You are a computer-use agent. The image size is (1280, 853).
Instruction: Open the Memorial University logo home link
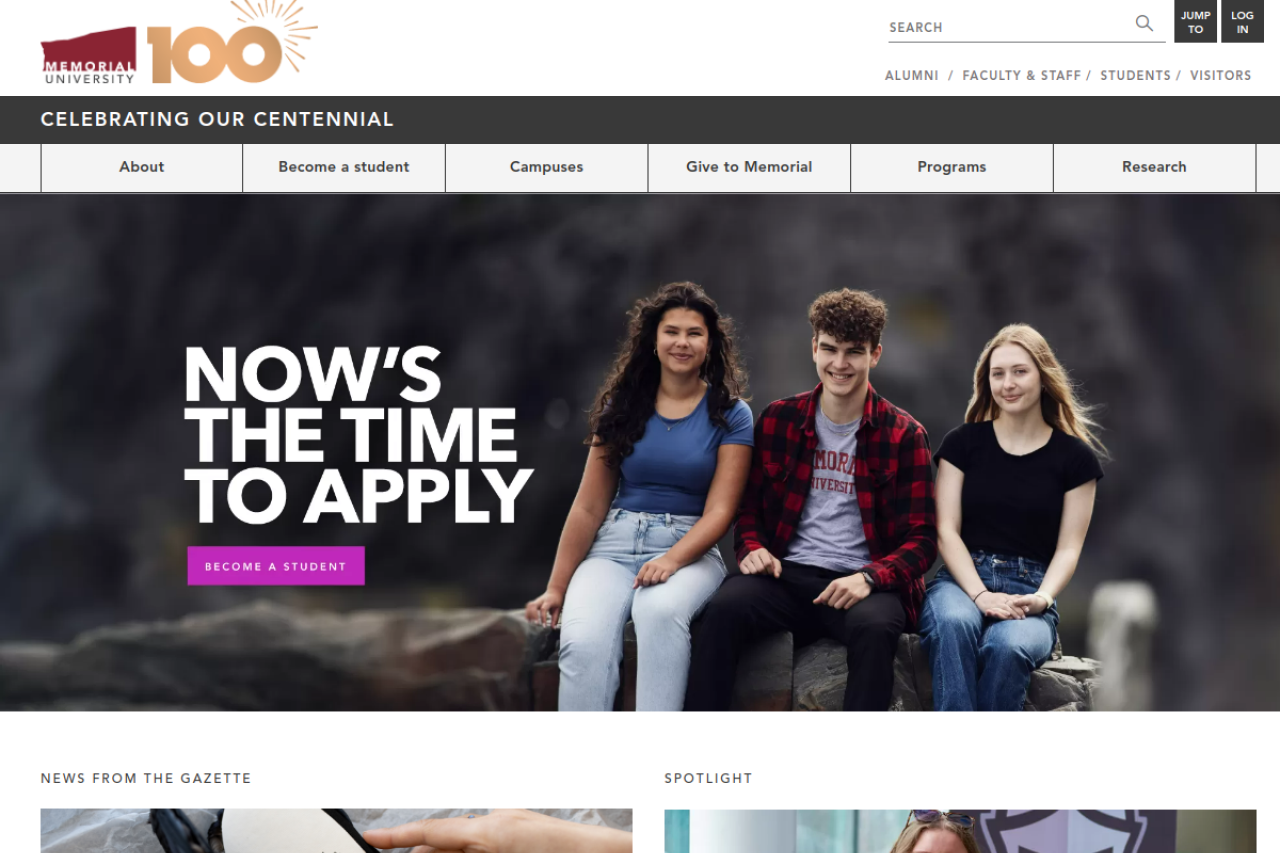tap(89, 57)
